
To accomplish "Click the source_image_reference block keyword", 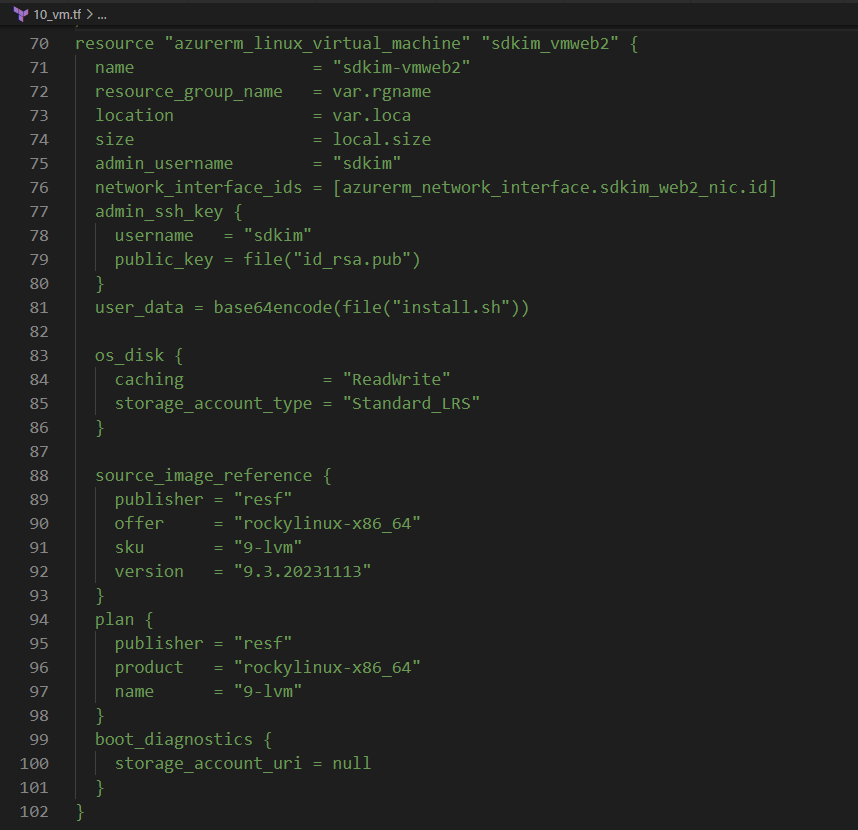I will click(204, 476).
